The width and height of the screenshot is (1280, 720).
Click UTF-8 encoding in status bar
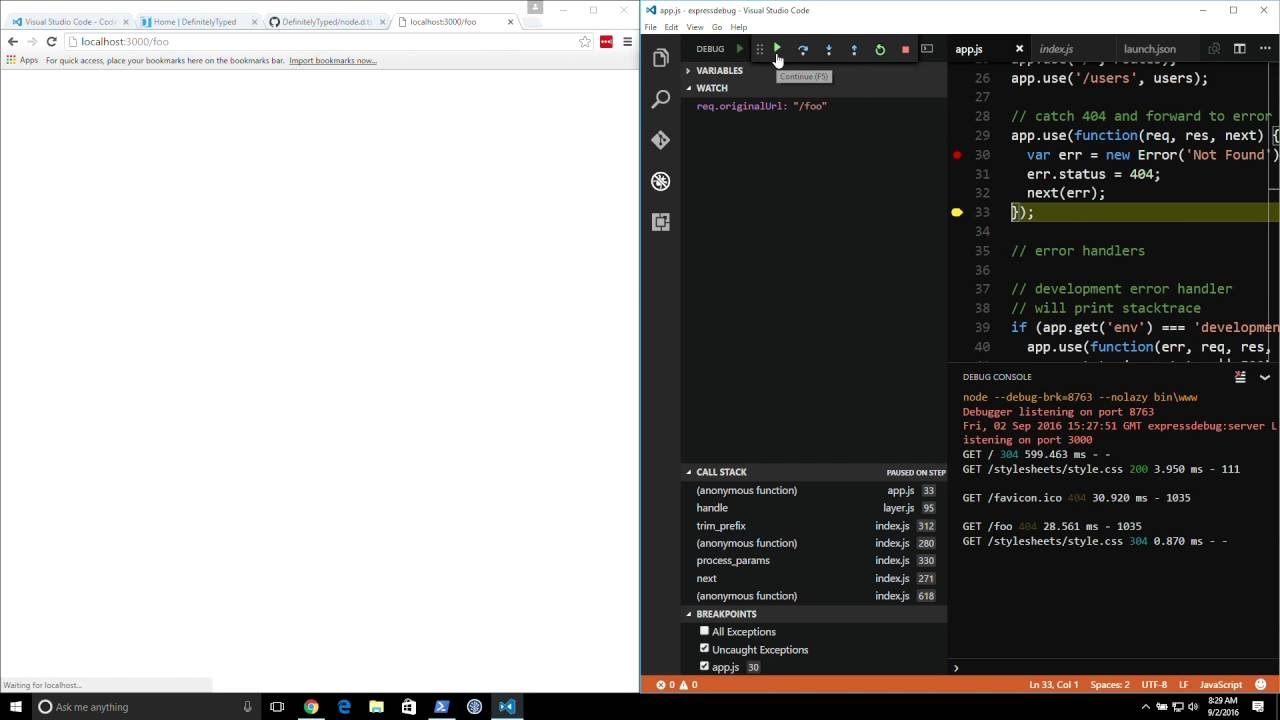tap(1154, 685)
